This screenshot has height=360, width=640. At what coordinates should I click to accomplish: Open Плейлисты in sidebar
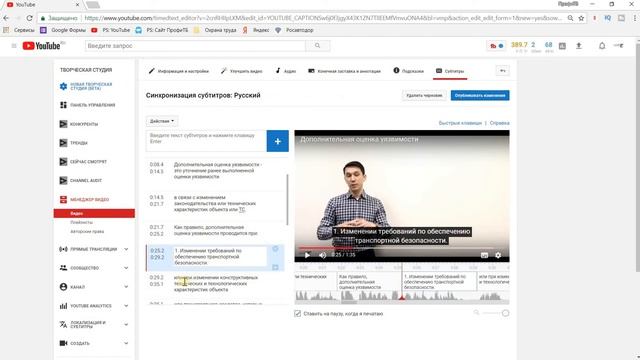[81, 222]
